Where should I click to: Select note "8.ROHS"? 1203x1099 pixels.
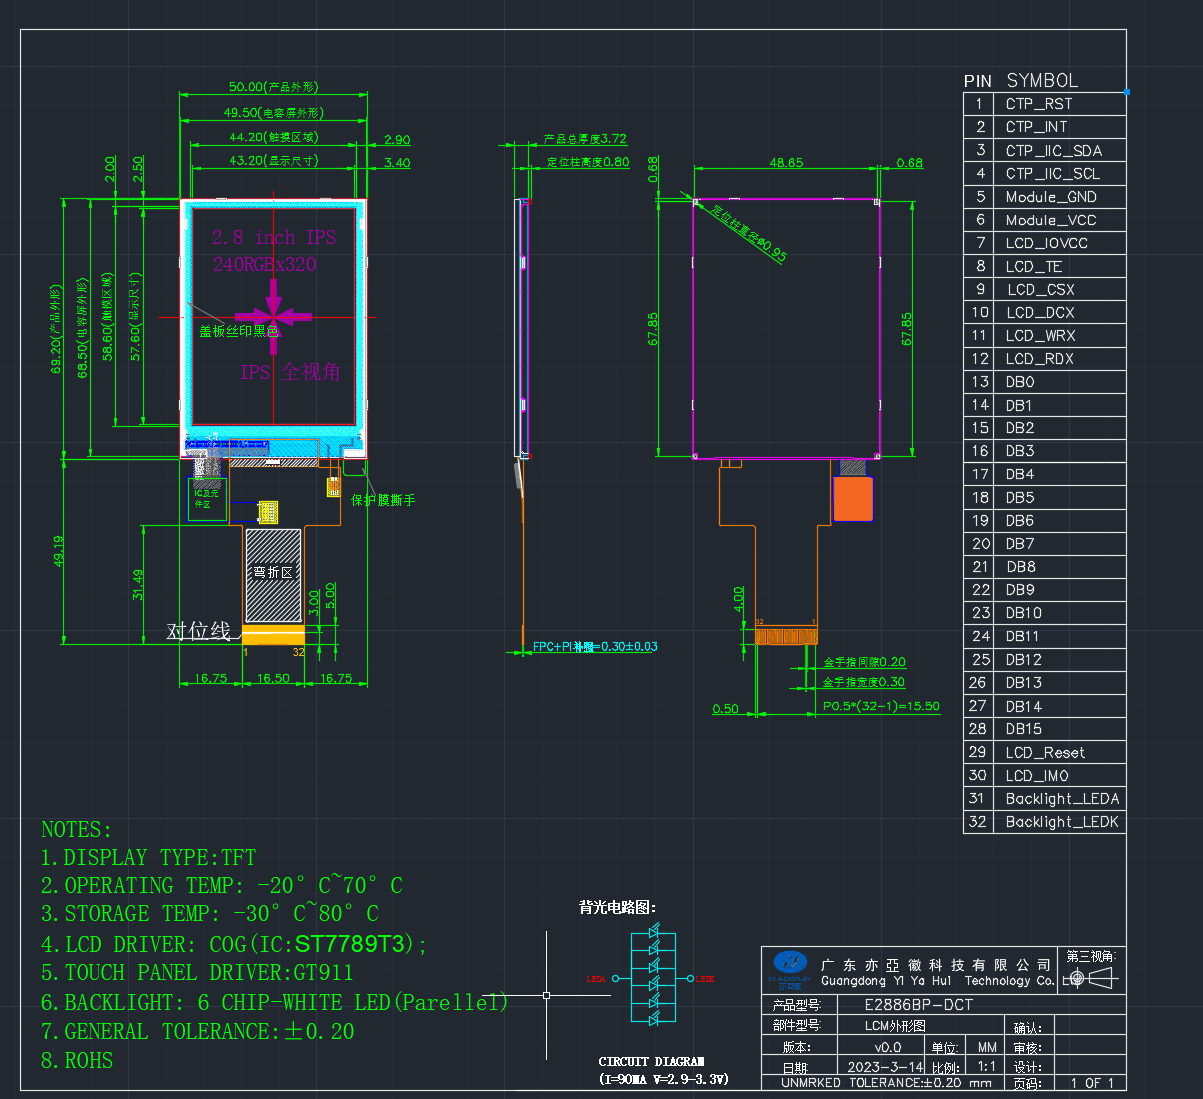77,1061
